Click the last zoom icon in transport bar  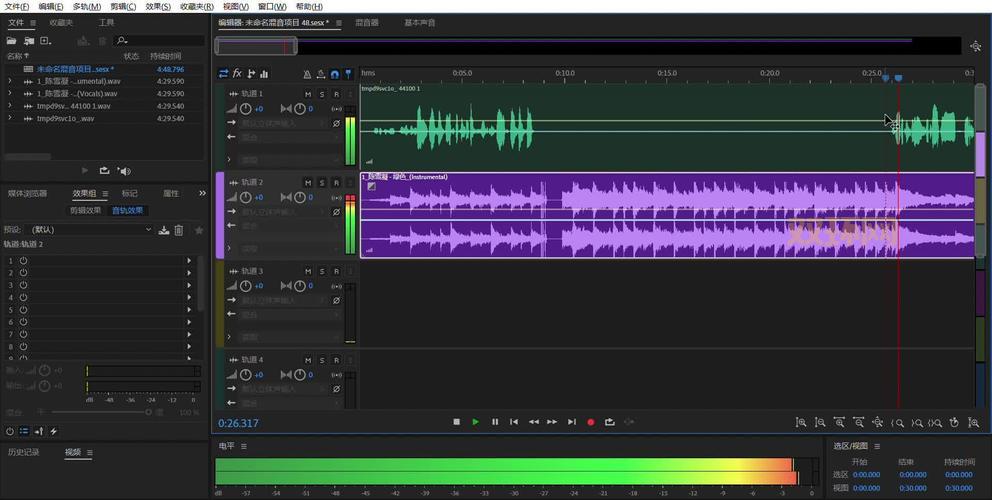pyautogui.click(x=974, y=422)
